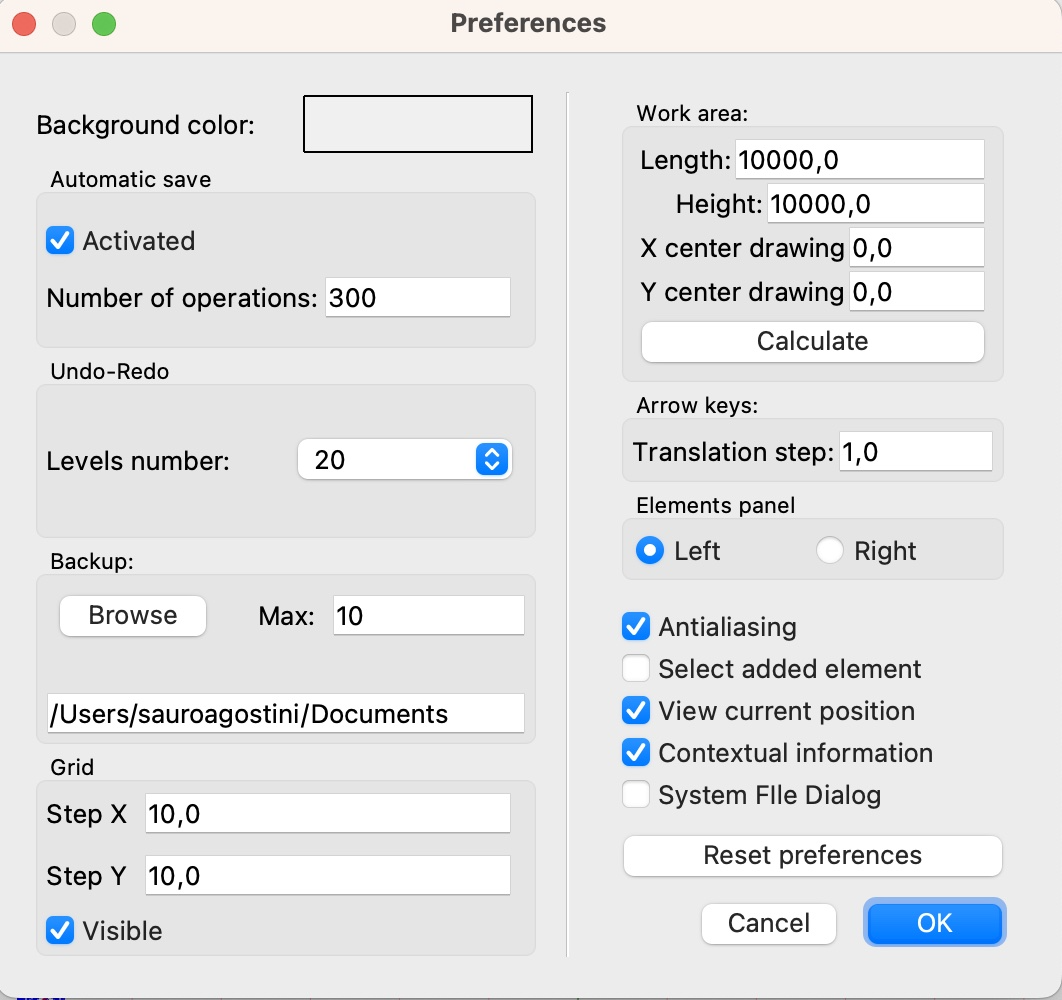Viewport: 1062px width, 1000px height.
Task: Close the Preferences window with red button
Action: pyautogui.click(x=24, y=24)
